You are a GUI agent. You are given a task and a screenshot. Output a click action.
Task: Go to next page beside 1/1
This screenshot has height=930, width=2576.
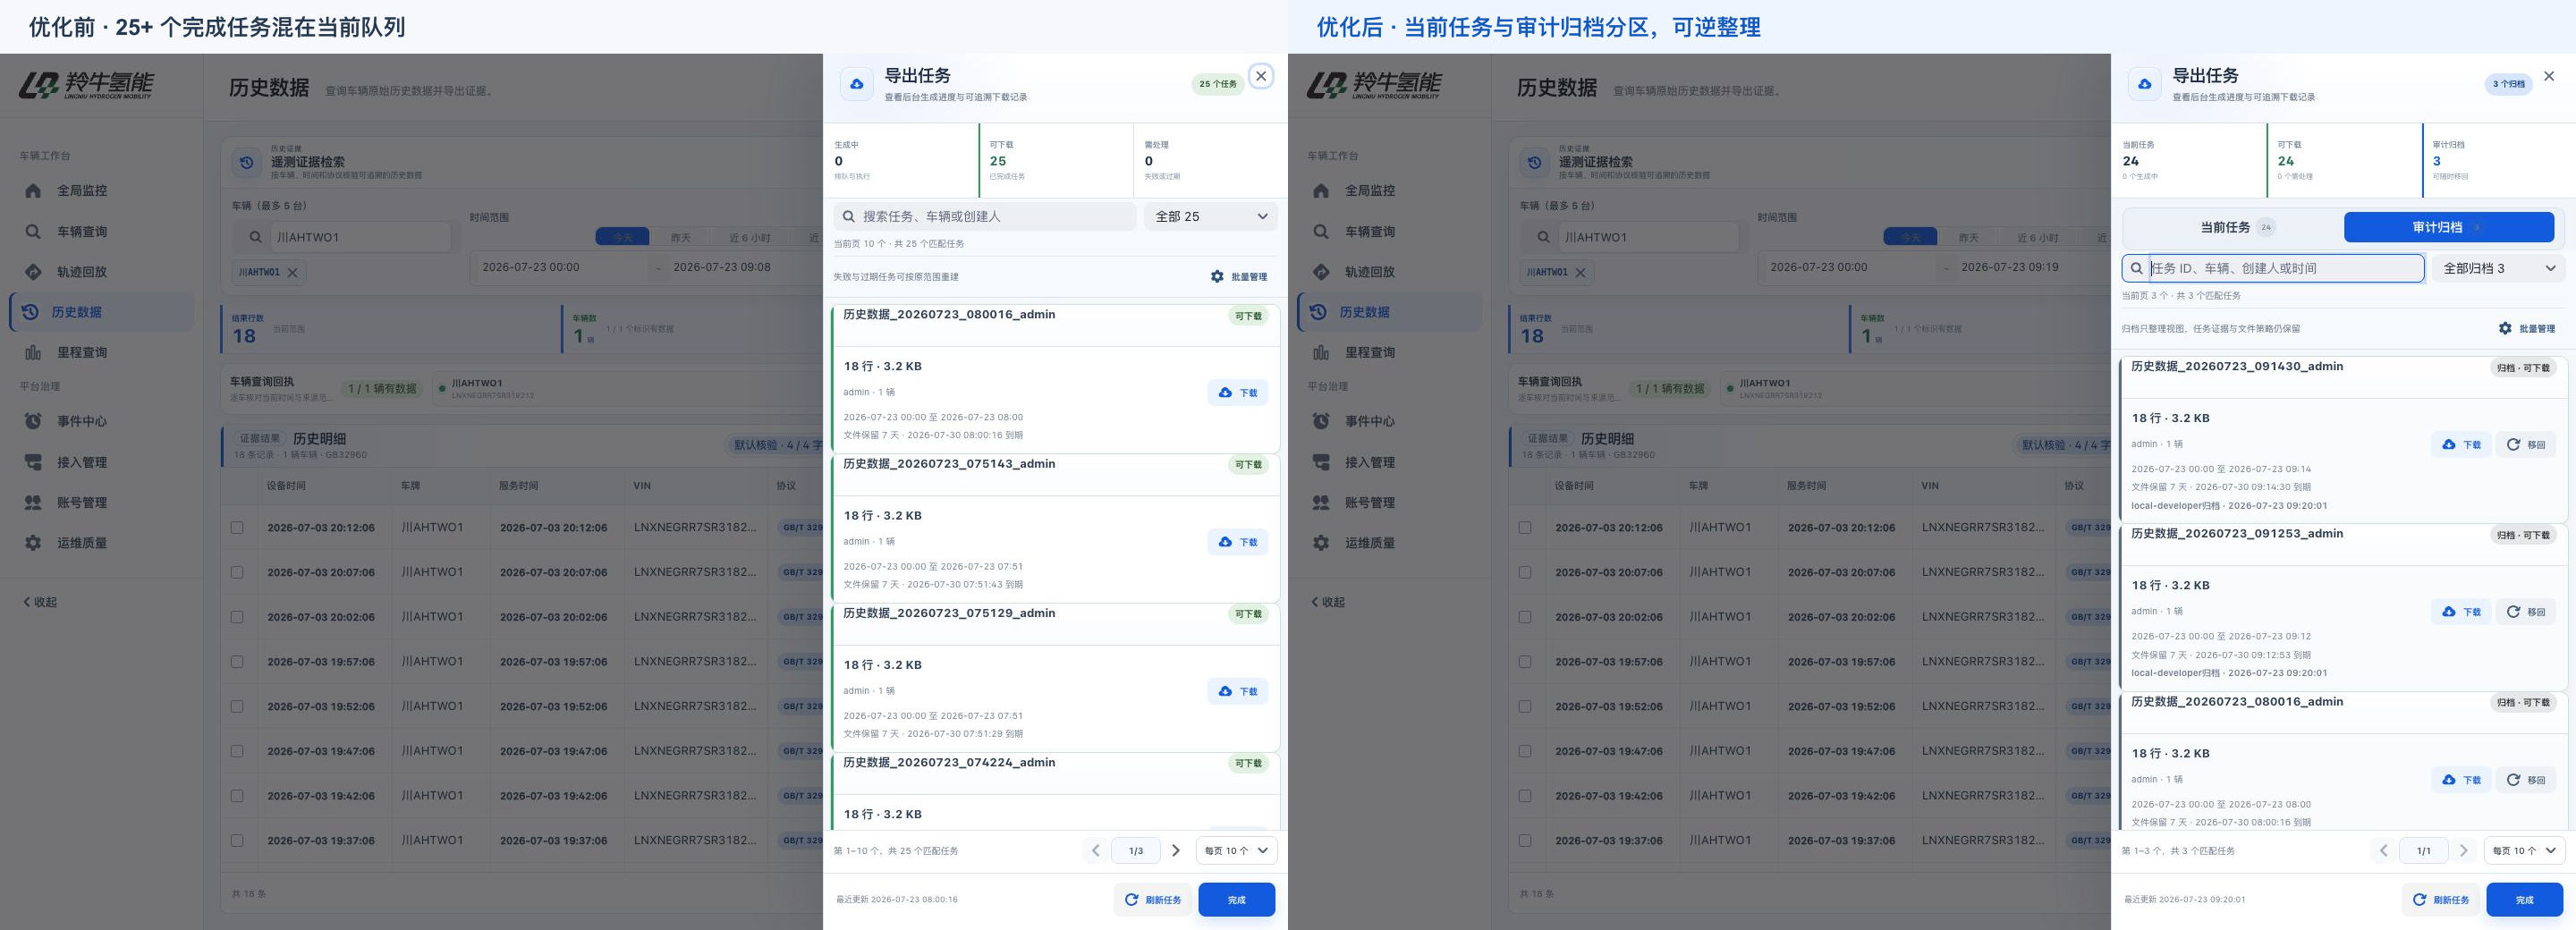coord(2464,851)
